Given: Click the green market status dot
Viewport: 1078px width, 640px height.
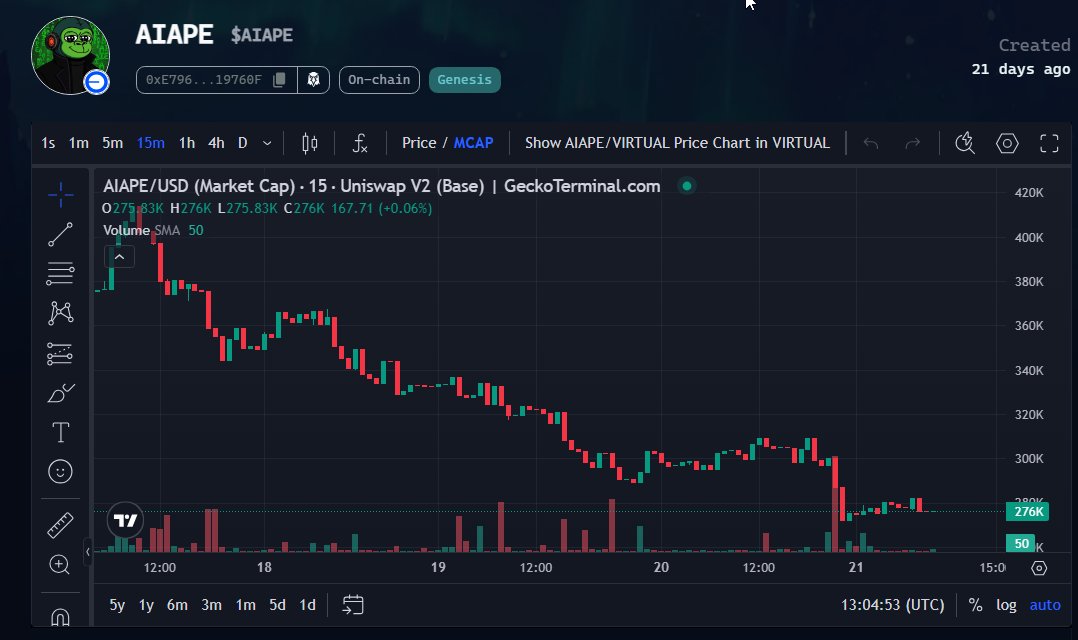Looking at the screenshot, I should pyautogui.click(x=686, y=186).
